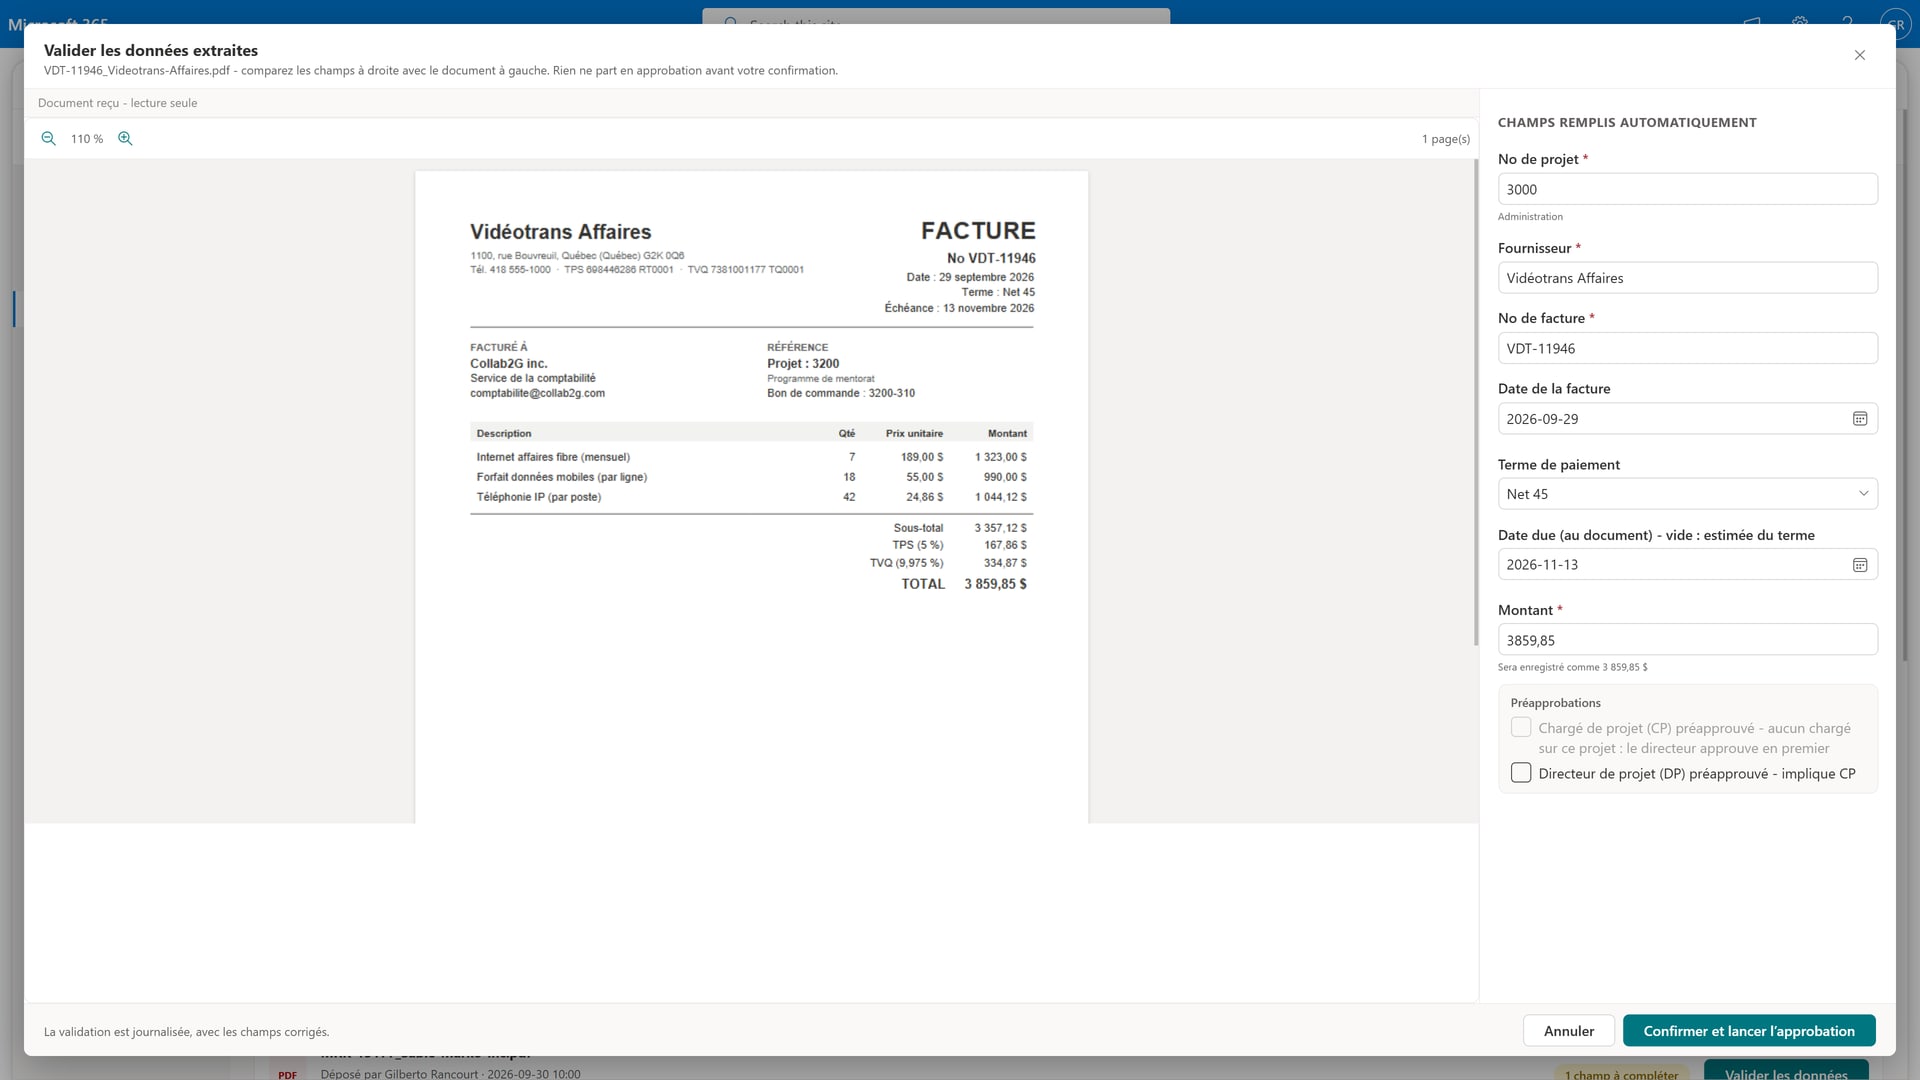Click the No de projet field
The width and height of the screenshot is (1920, 1080).
(x=1688, y=189)
